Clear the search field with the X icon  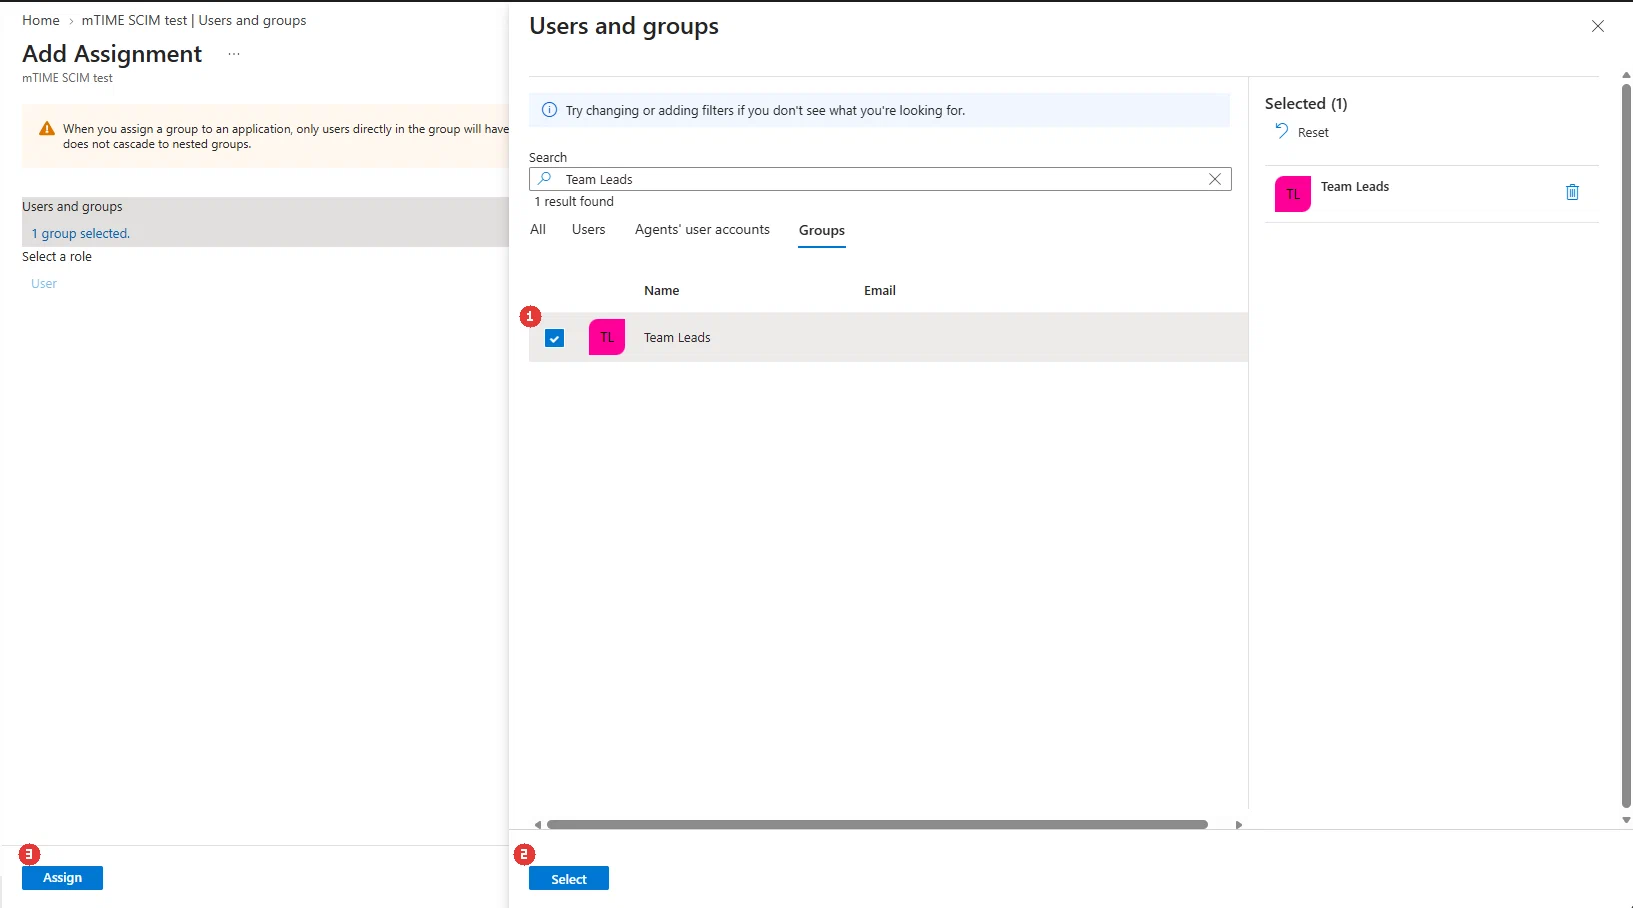coord(1215,179)
